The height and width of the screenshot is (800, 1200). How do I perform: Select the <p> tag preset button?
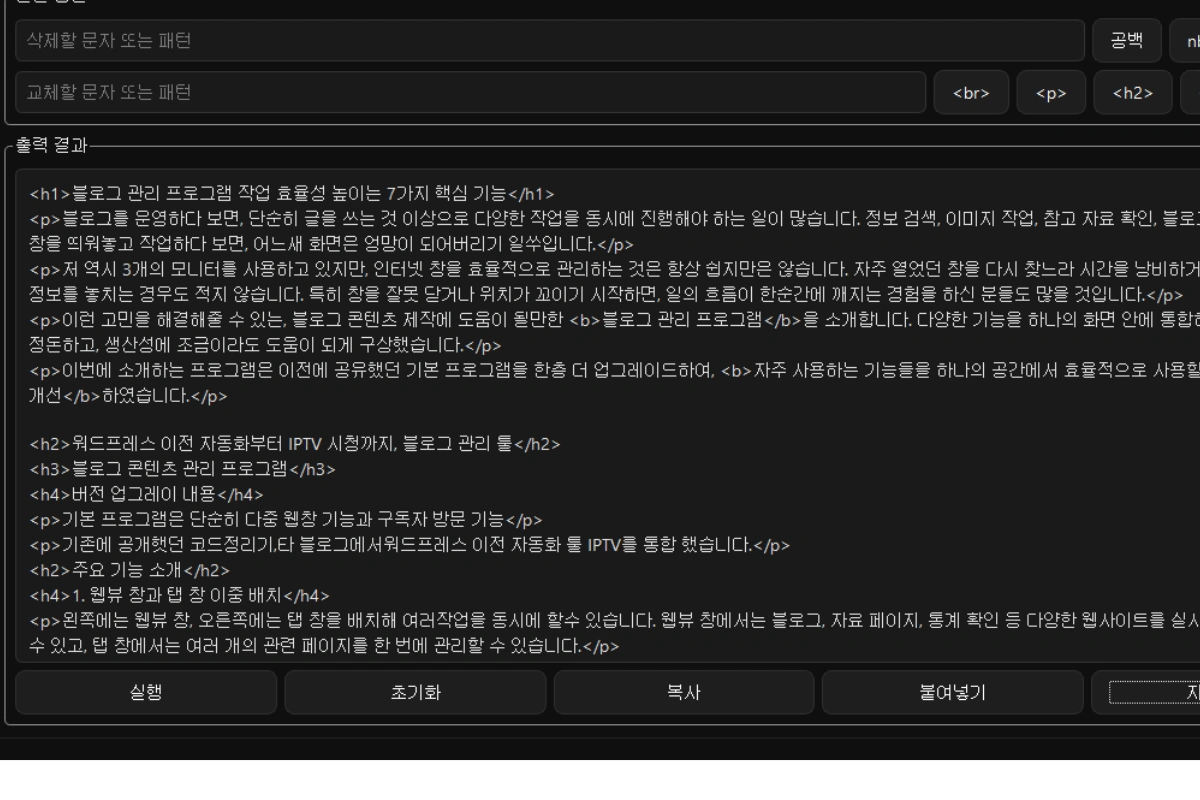1050,93
